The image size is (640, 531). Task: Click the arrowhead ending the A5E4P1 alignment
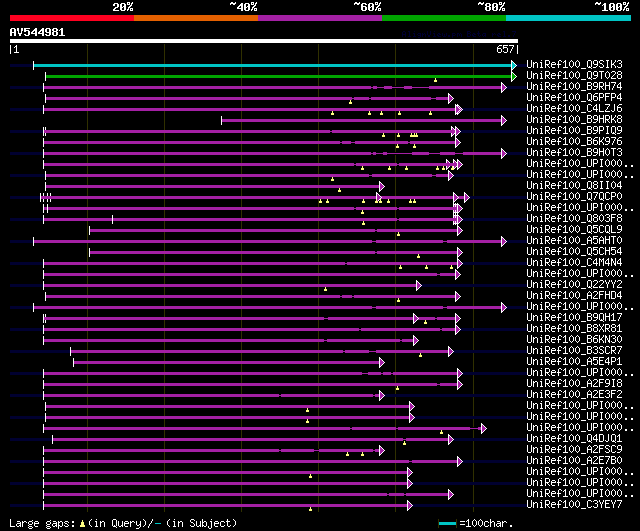(382, 363)
